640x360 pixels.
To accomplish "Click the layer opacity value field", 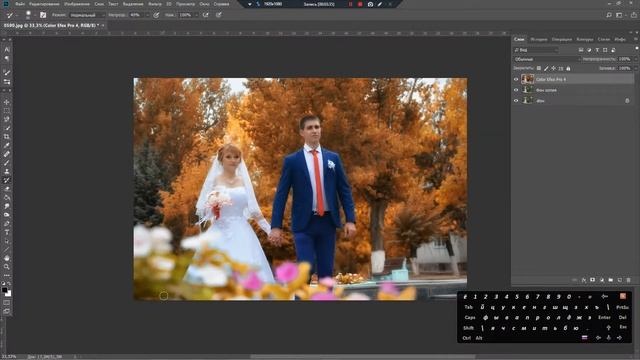I will [624, 59].
